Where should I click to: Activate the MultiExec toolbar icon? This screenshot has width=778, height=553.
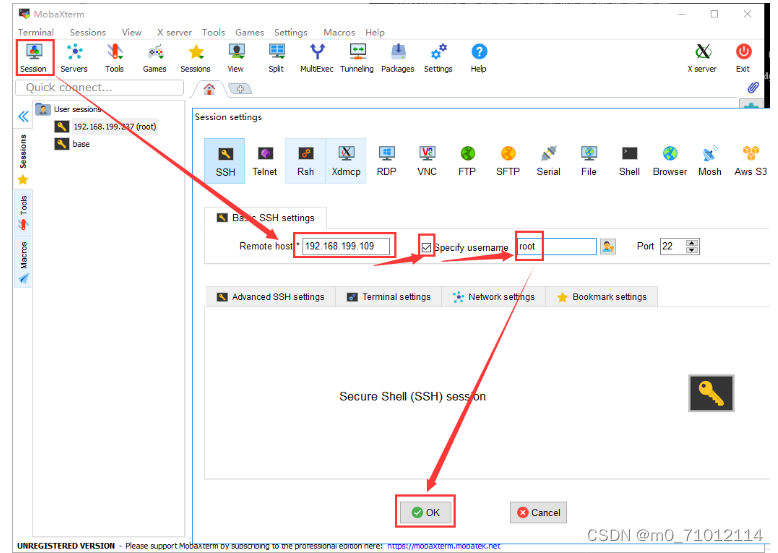click(x=317, y=58)
